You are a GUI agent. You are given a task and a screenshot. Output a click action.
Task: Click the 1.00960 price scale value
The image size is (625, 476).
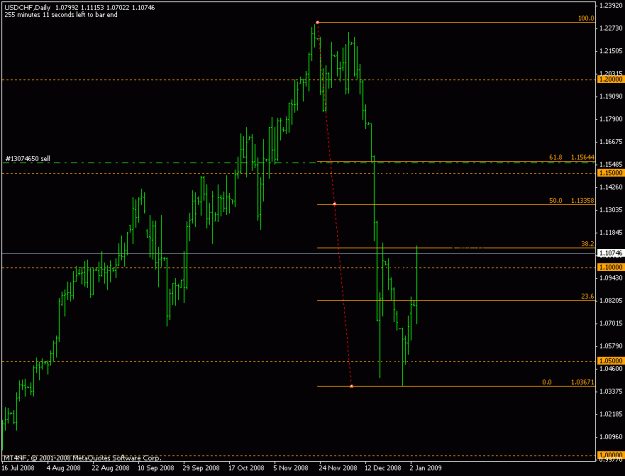coord(611,437)
